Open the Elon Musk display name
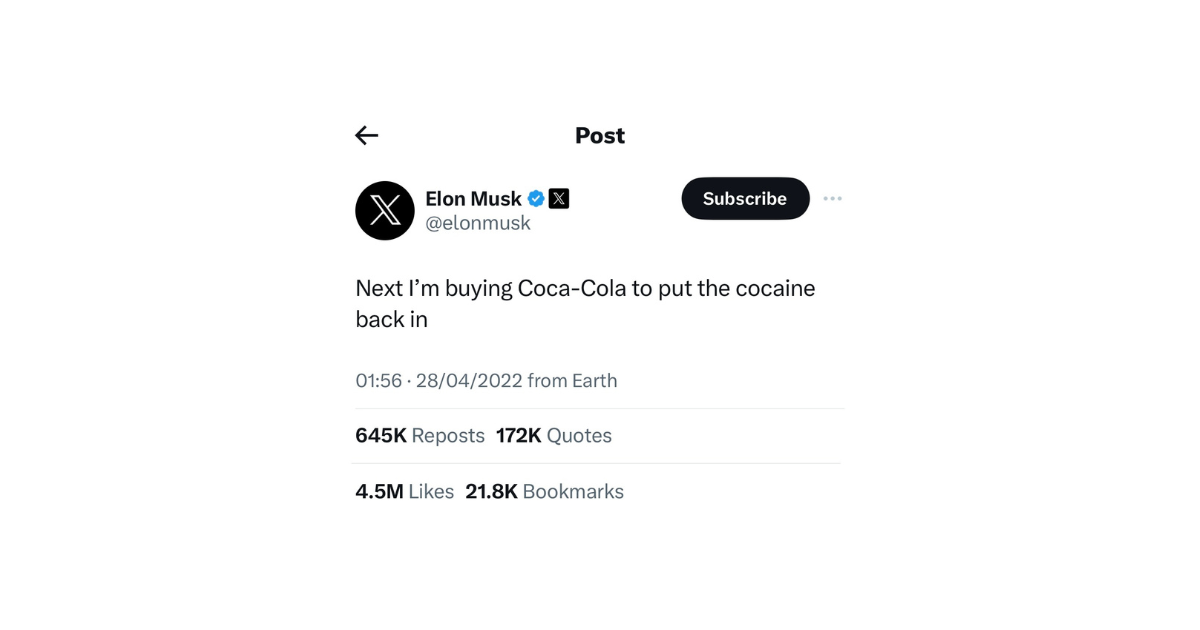The image size is (1200, 630). tap(473, 198)
